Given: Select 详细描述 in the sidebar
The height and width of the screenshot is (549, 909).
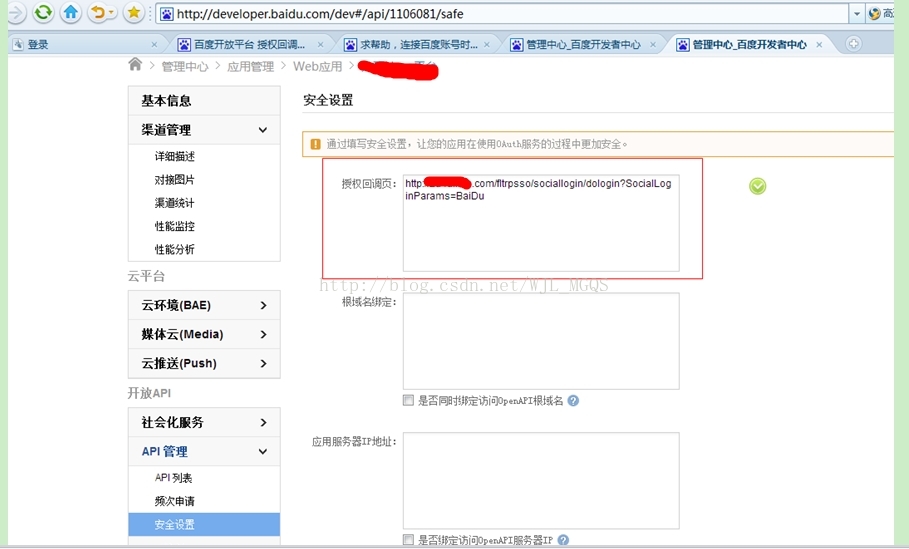Looking at the screenshot, I should (x=174, y=157).
